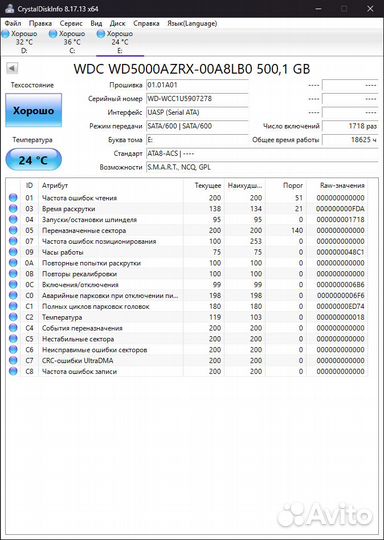The image size is (384, 540).
Task: Select raw value 000000000FDA
Action: 340,209
